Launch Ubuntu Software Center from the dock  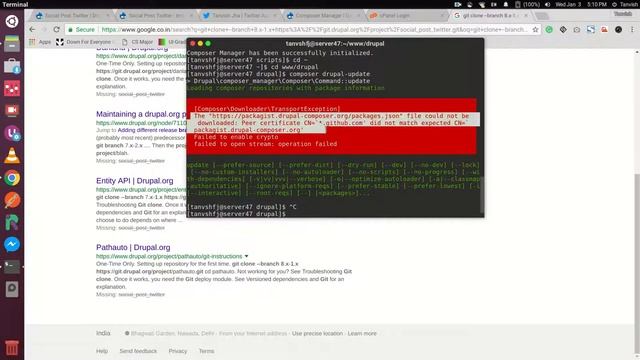[12, 66]
